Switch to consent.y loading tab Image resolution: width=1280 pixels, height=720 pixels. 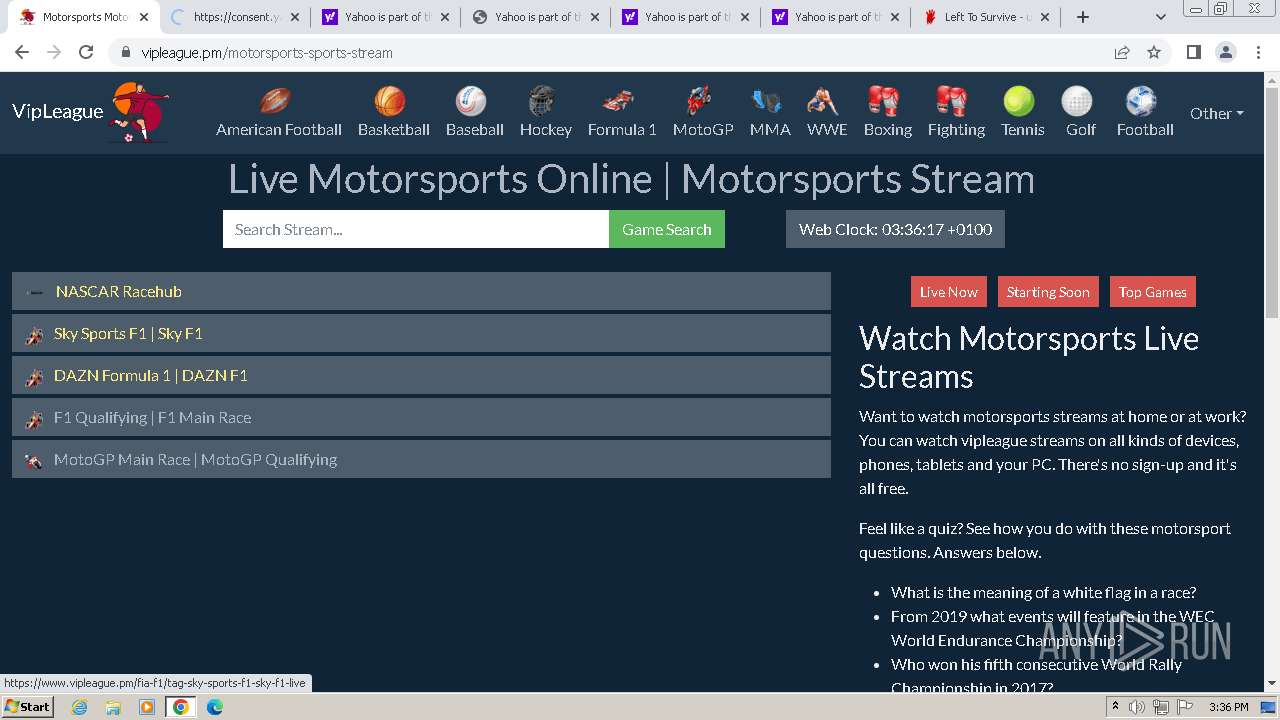click(x=235, y=17)
